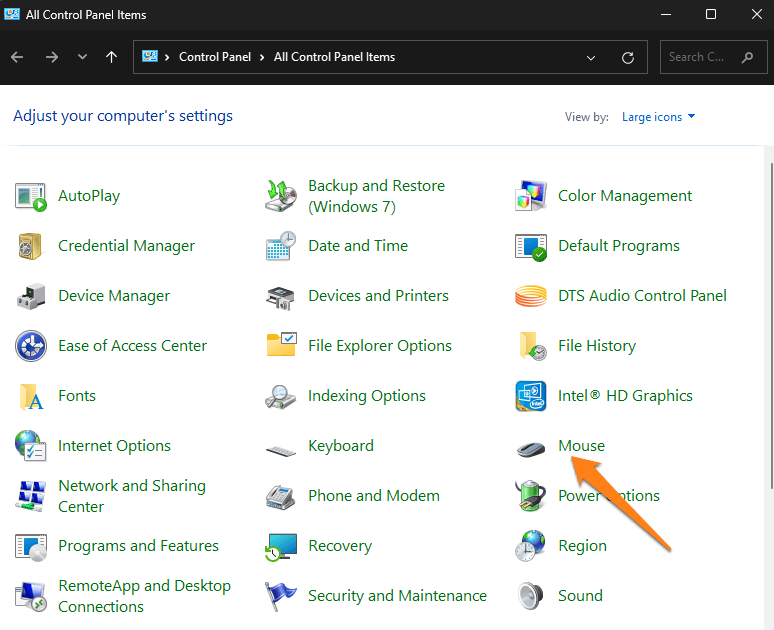Viewport: 774px width, 630px height.
Task: Click the Device Manager link
Action: click(114, 296)
